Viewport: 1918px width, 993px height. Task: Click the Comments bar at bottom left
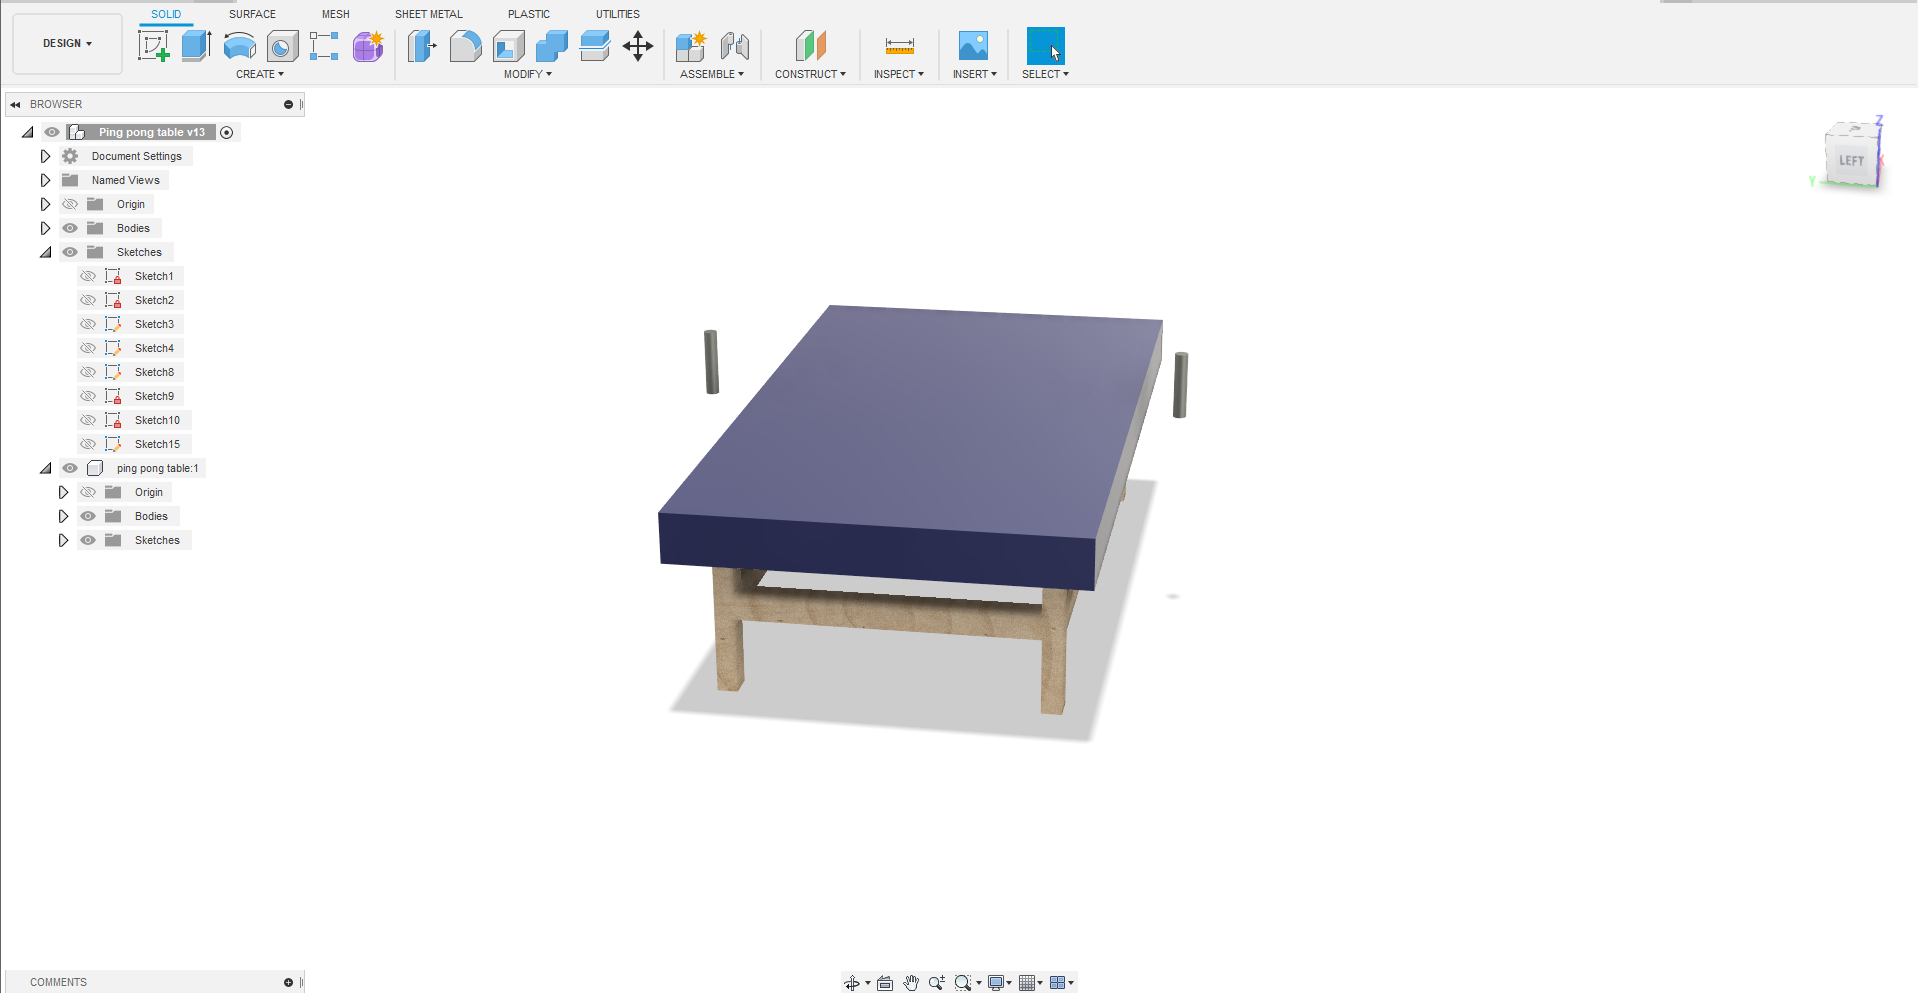[58, 982]
